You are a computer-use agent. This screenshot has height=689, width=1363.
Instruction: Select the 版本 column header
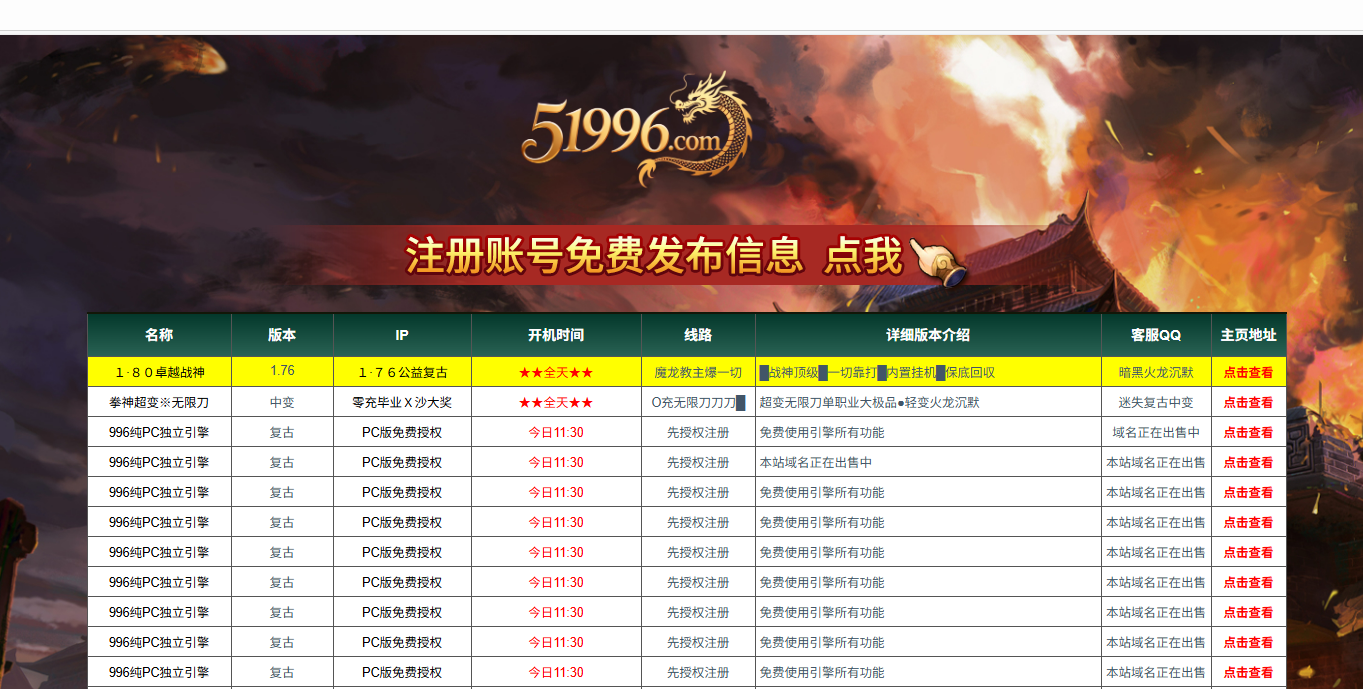pyautogui.click(x=282, y=335)
